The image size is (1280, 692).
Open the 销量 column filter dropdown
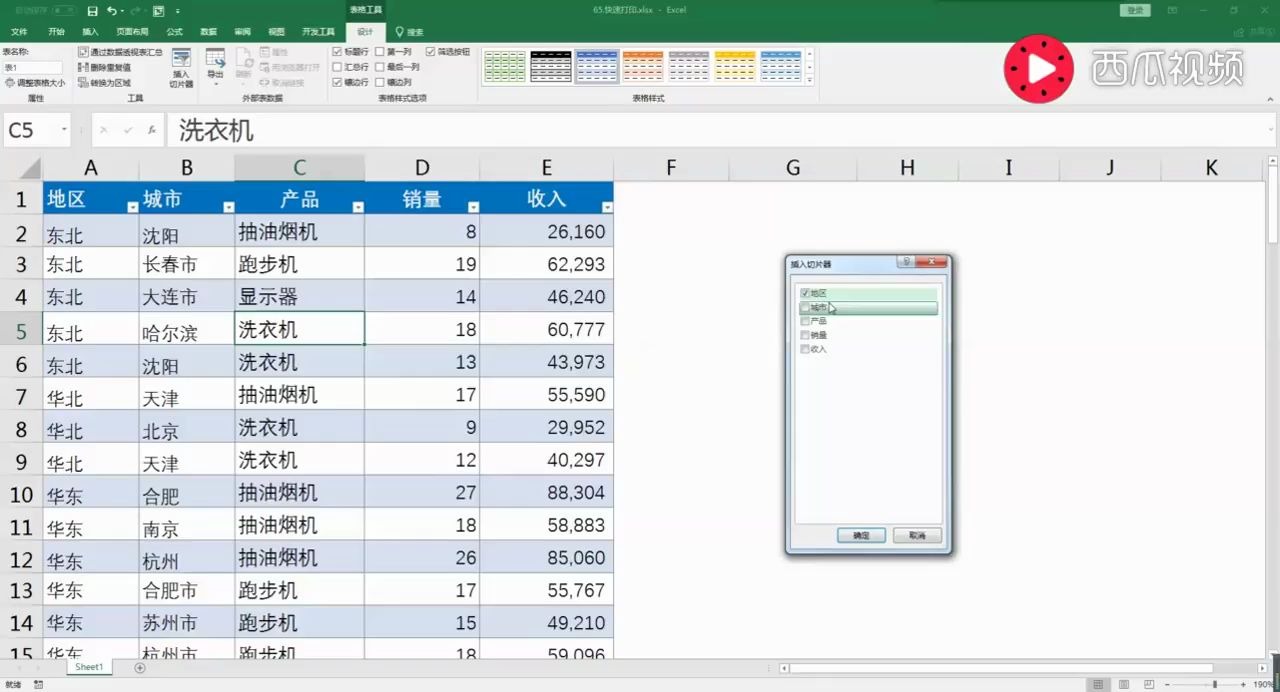tap(473, 207)
